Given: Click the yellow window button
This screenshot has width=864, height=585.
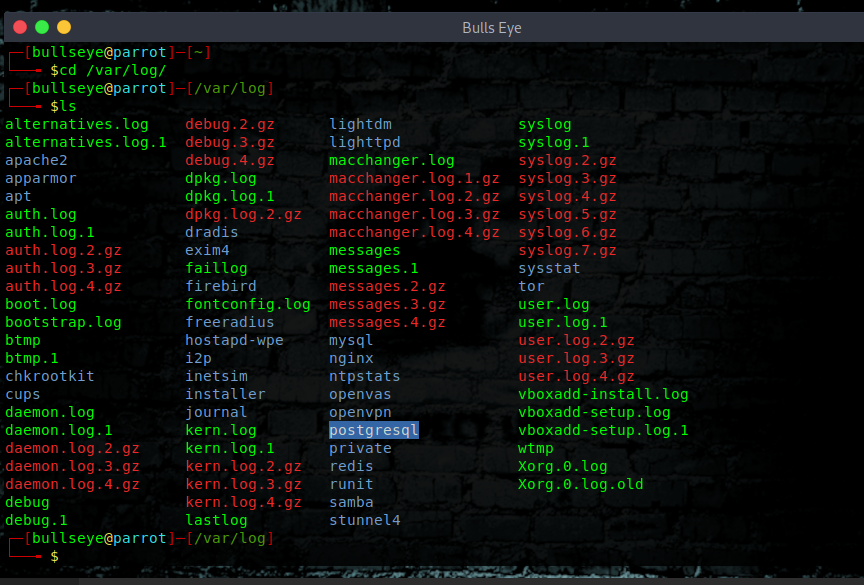Looking at the screenshot, I should click(64, 27).
